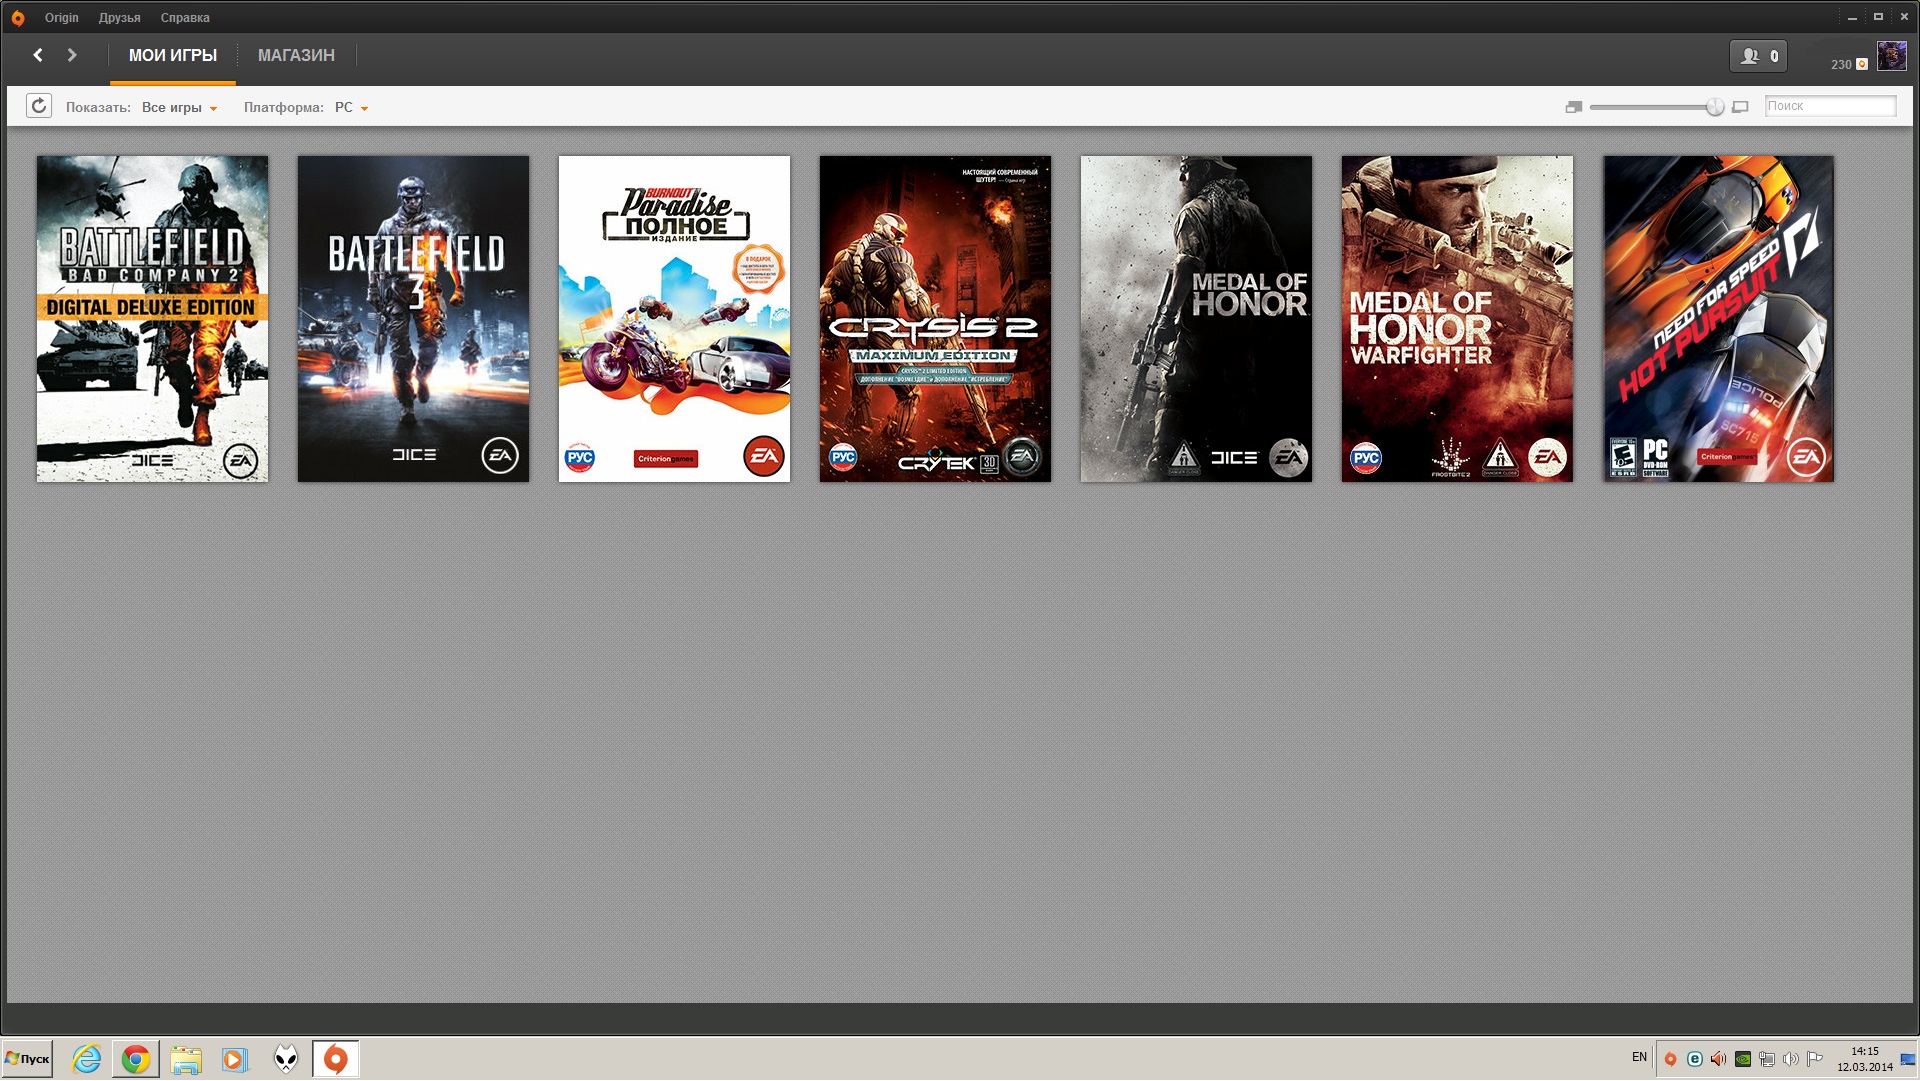Open the 'Друзья' menu
The height and width of the screenshot is (1081, 1920).
[119, 18]
